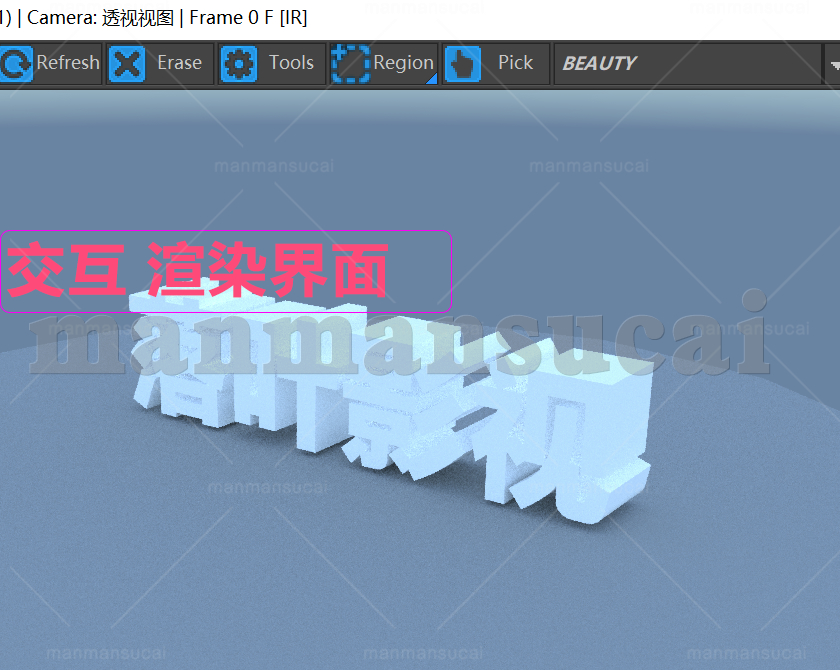Open the Region small blue corner flyout
The width and height of the screenshot is (840, 670).
[432, 79]
